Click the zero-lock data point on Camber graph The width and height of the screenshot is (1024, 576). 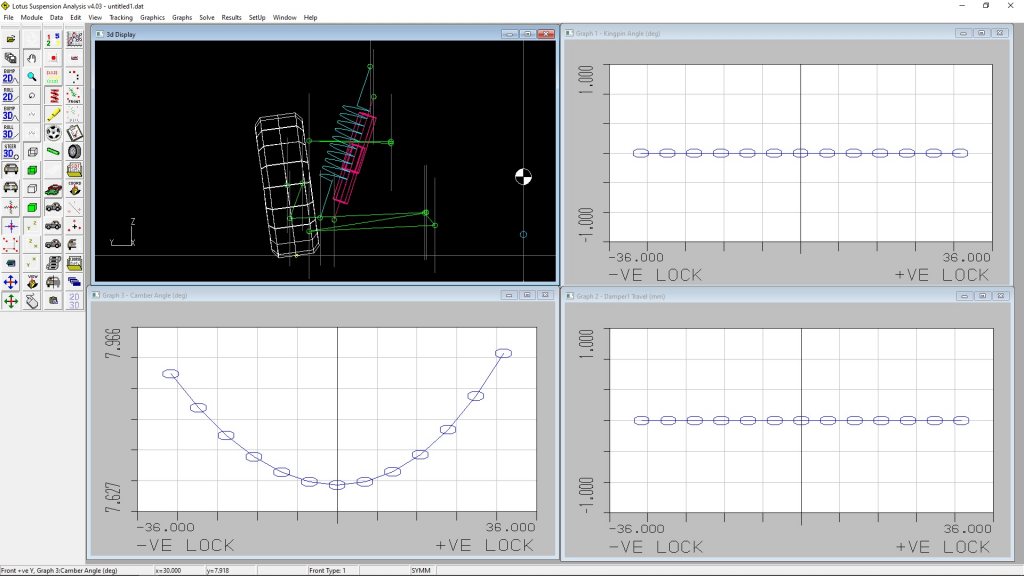point(337,485)
